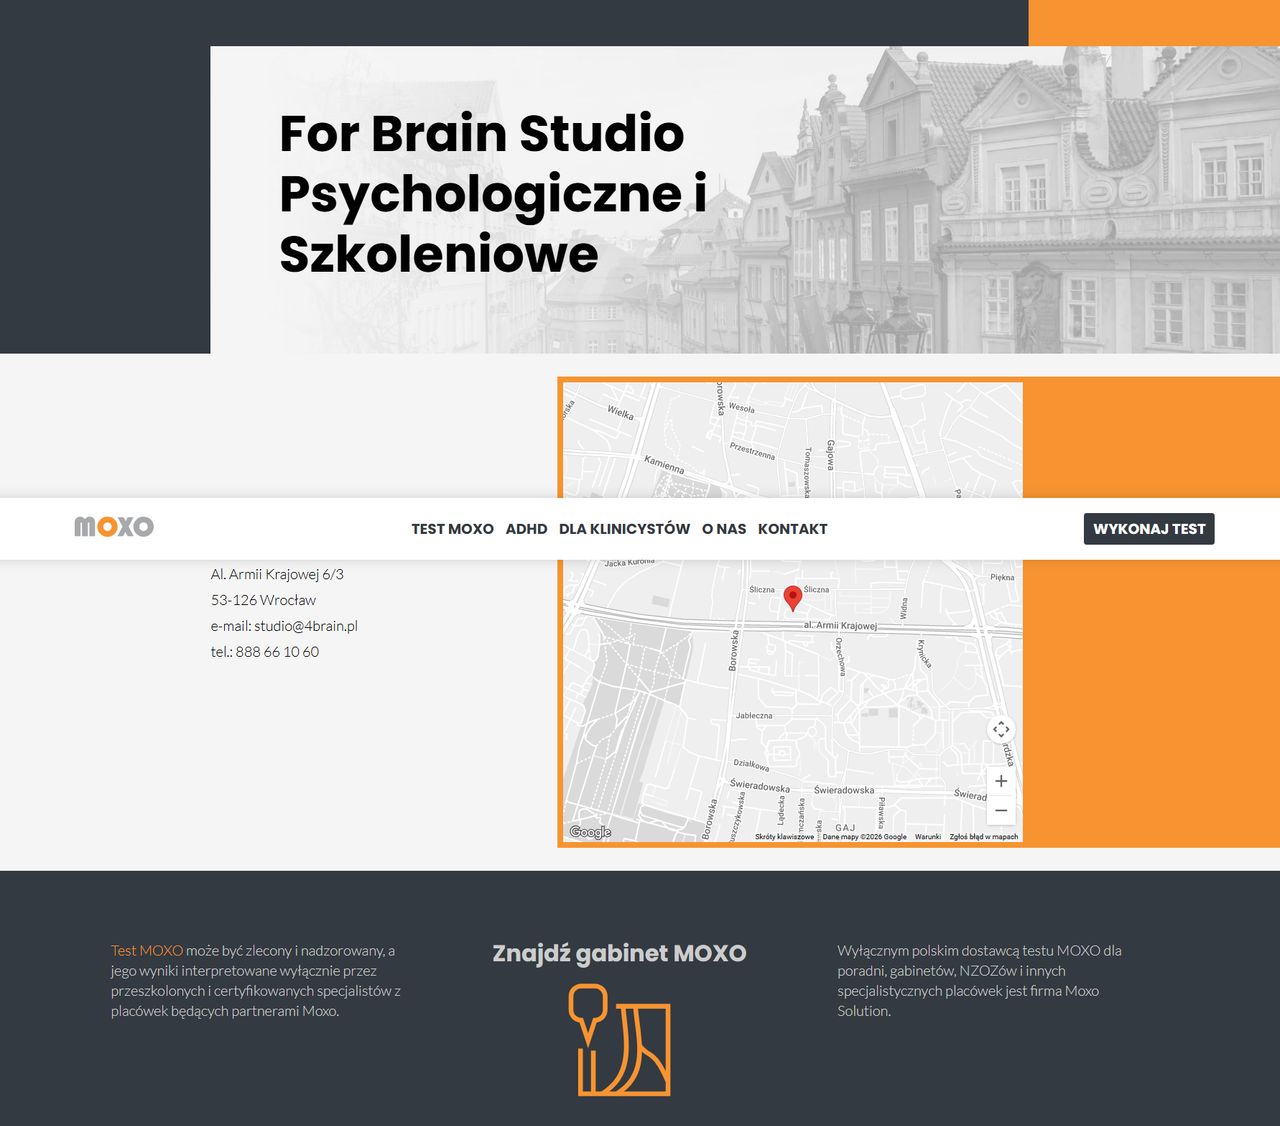
Task: Follow the orange Test MOXO link
Action: coord(147,951)
